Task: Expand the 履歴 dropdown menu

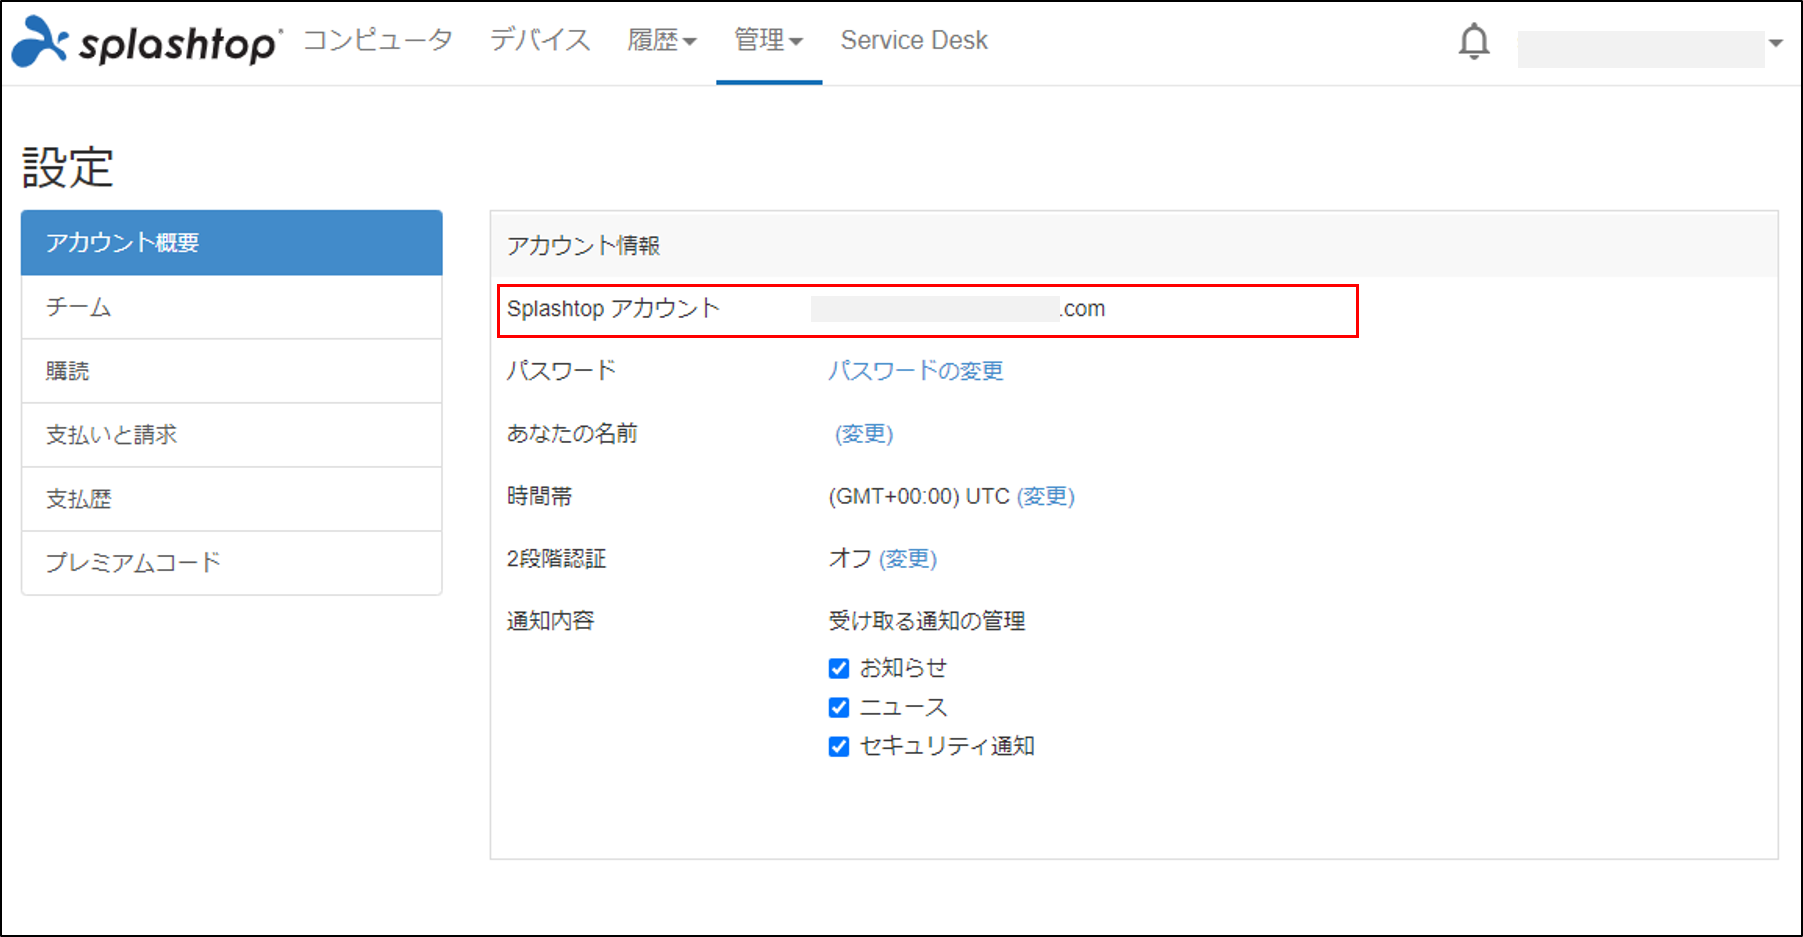Action: pyautogui.click(x=661, y=41)
